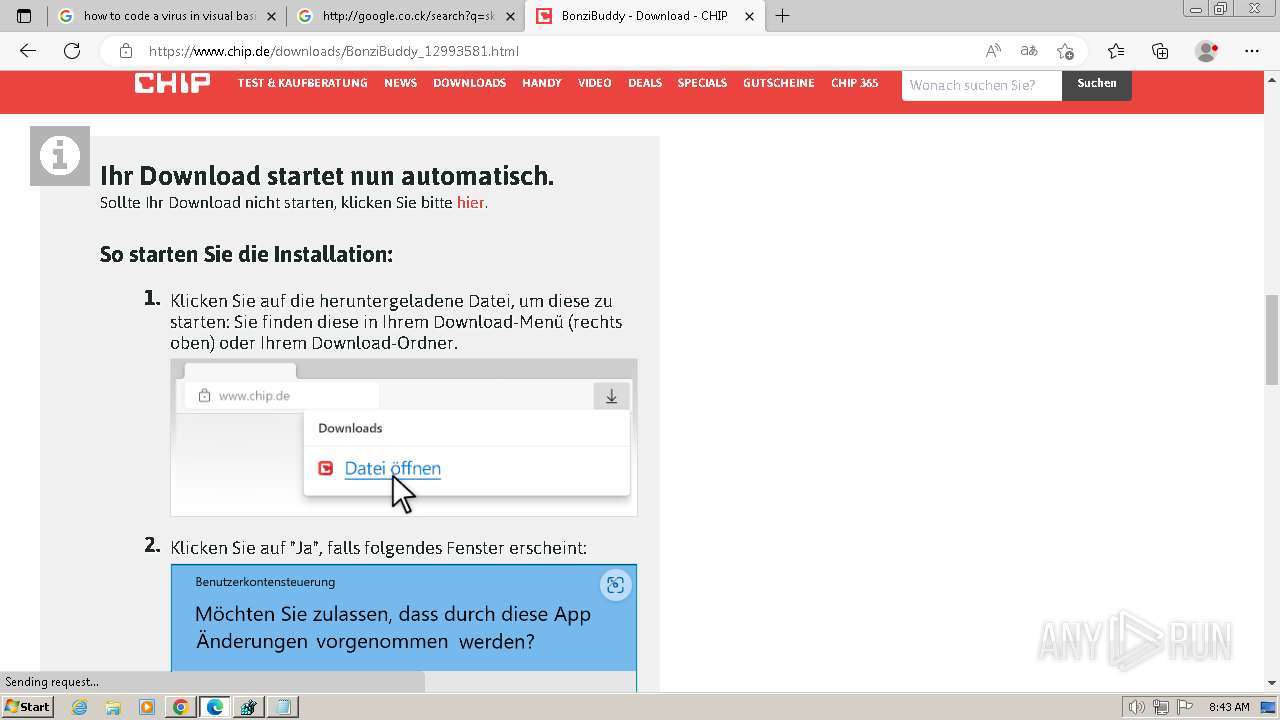Viewport: 1280px width, 720px height.
Task: Reload the current page
Action: 72,51
